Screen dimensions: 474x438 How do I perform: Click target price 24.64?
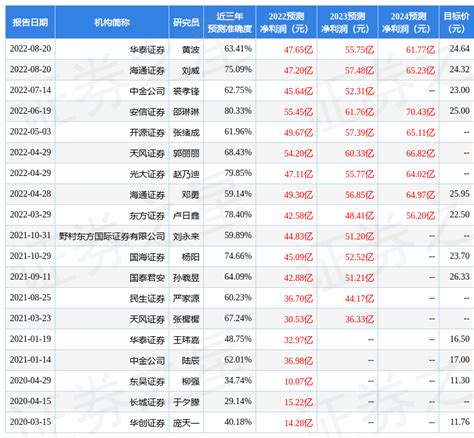[x=459, y=49]
